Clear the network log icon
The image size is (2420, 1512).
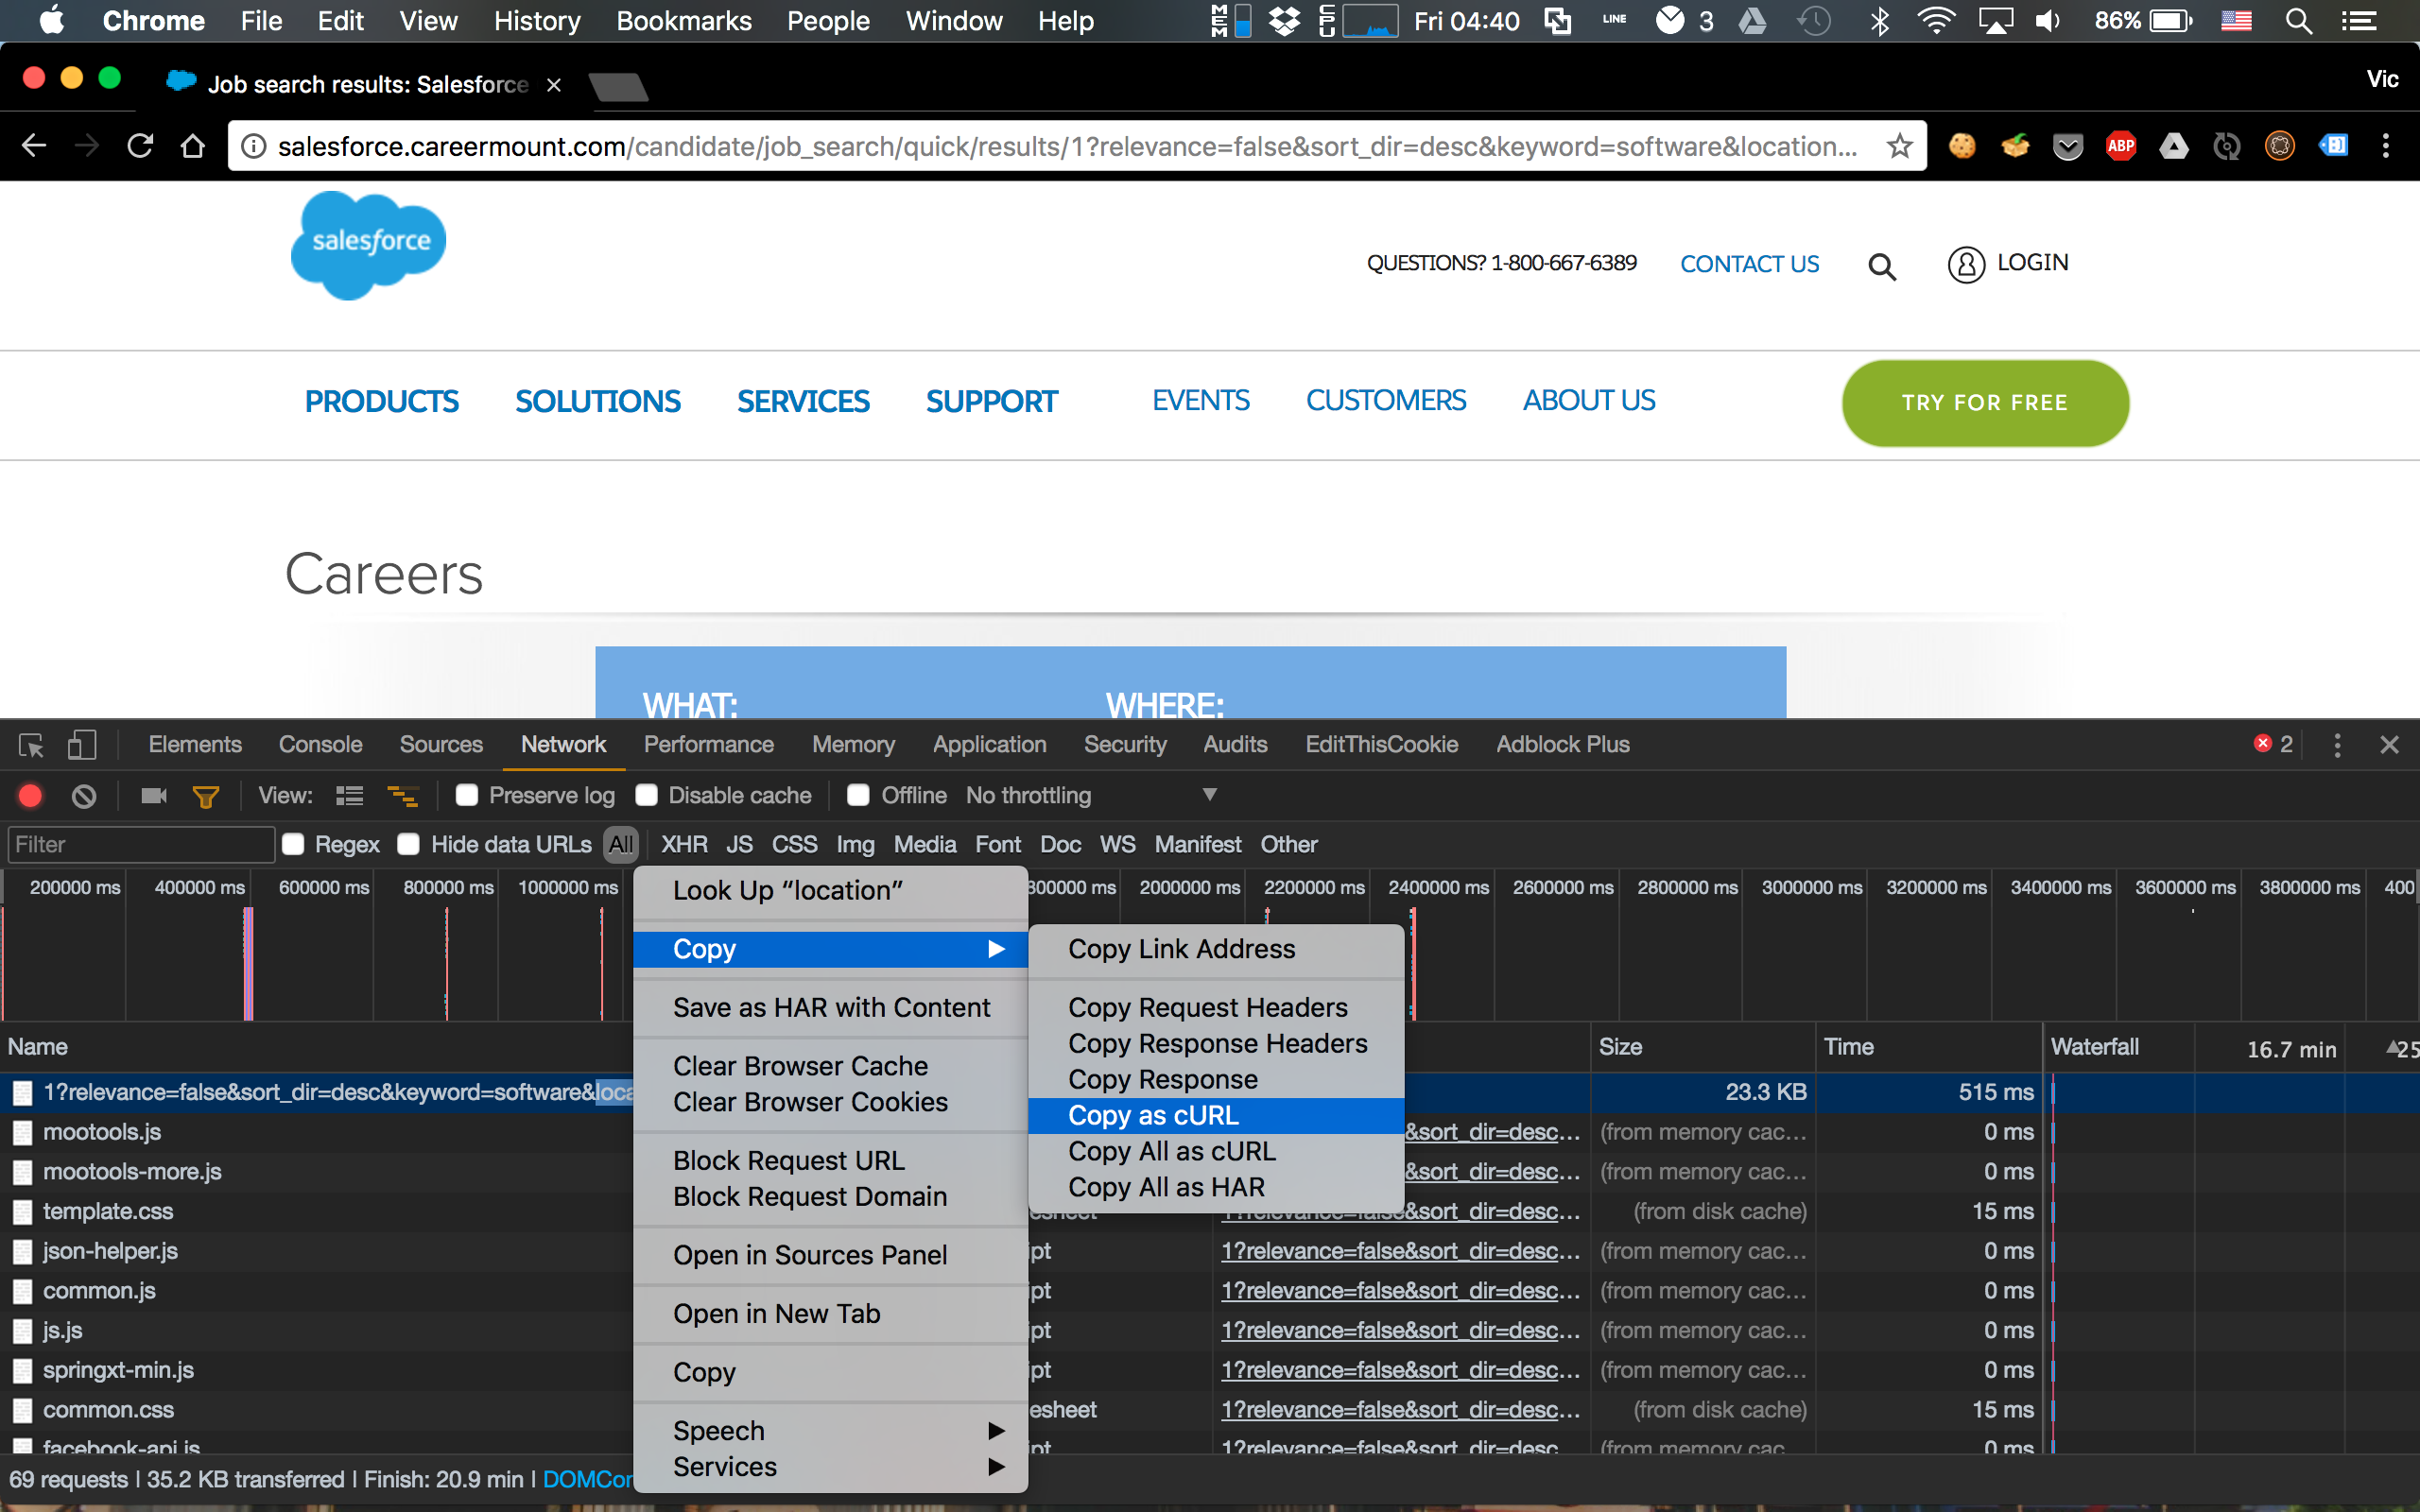pyautogui.click(x=84, y=796)
